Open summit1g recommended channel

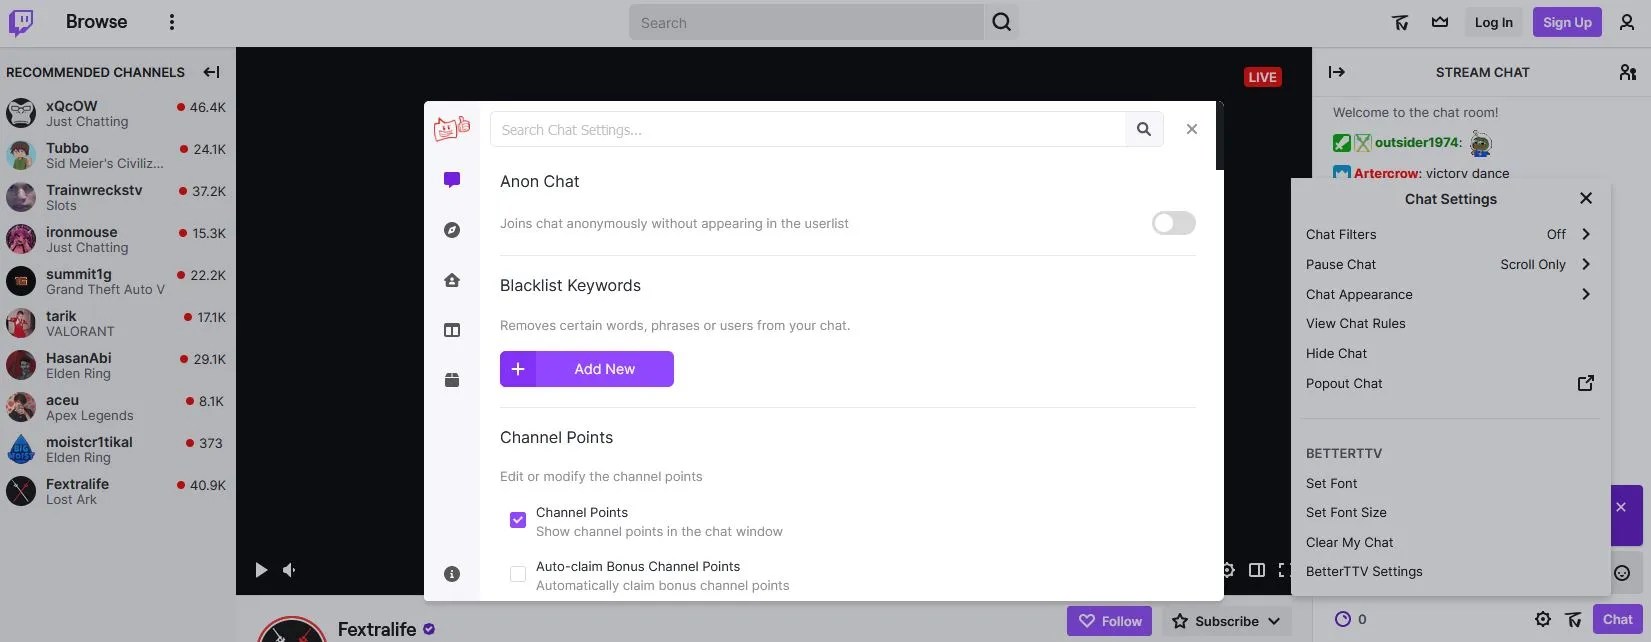pos(117,281)
